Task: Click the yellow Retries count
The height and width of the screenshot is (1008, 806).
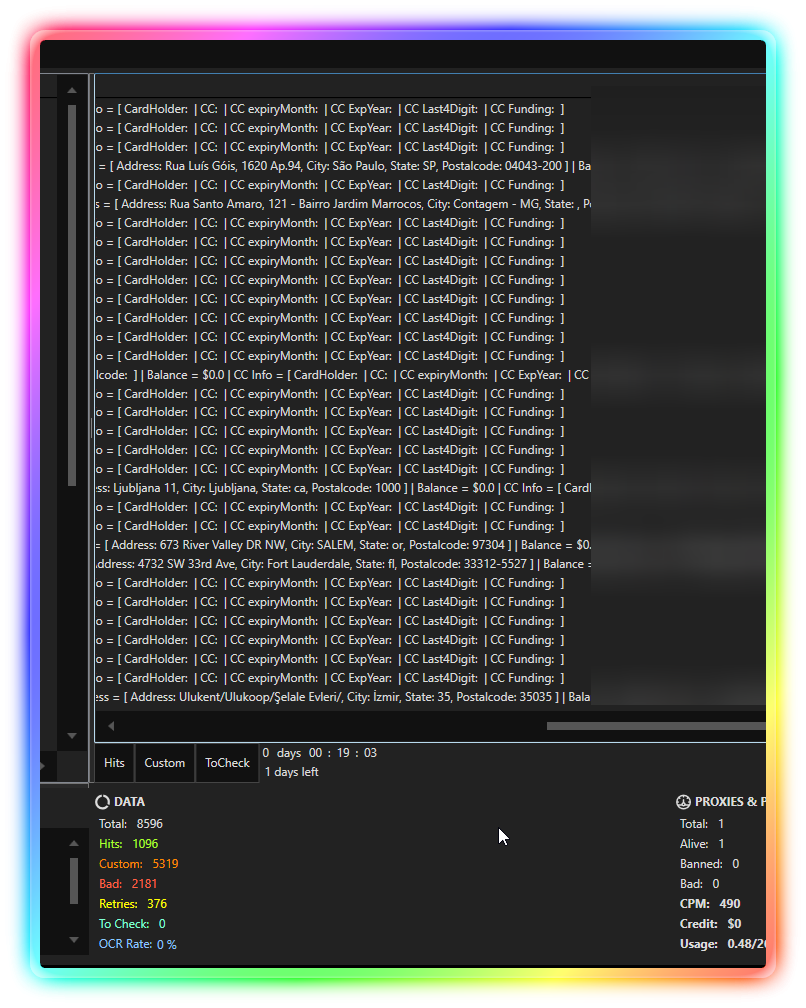Action: [157, 904]
